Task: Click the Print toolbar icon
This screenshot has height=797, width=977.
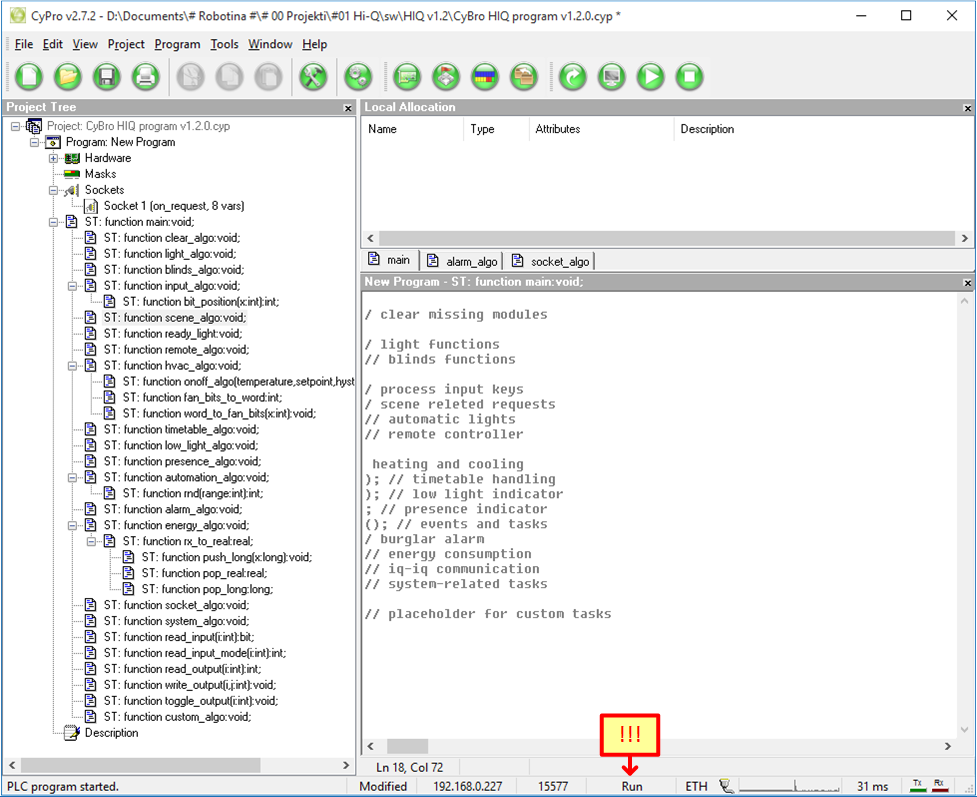Action: tap(146, 76)
